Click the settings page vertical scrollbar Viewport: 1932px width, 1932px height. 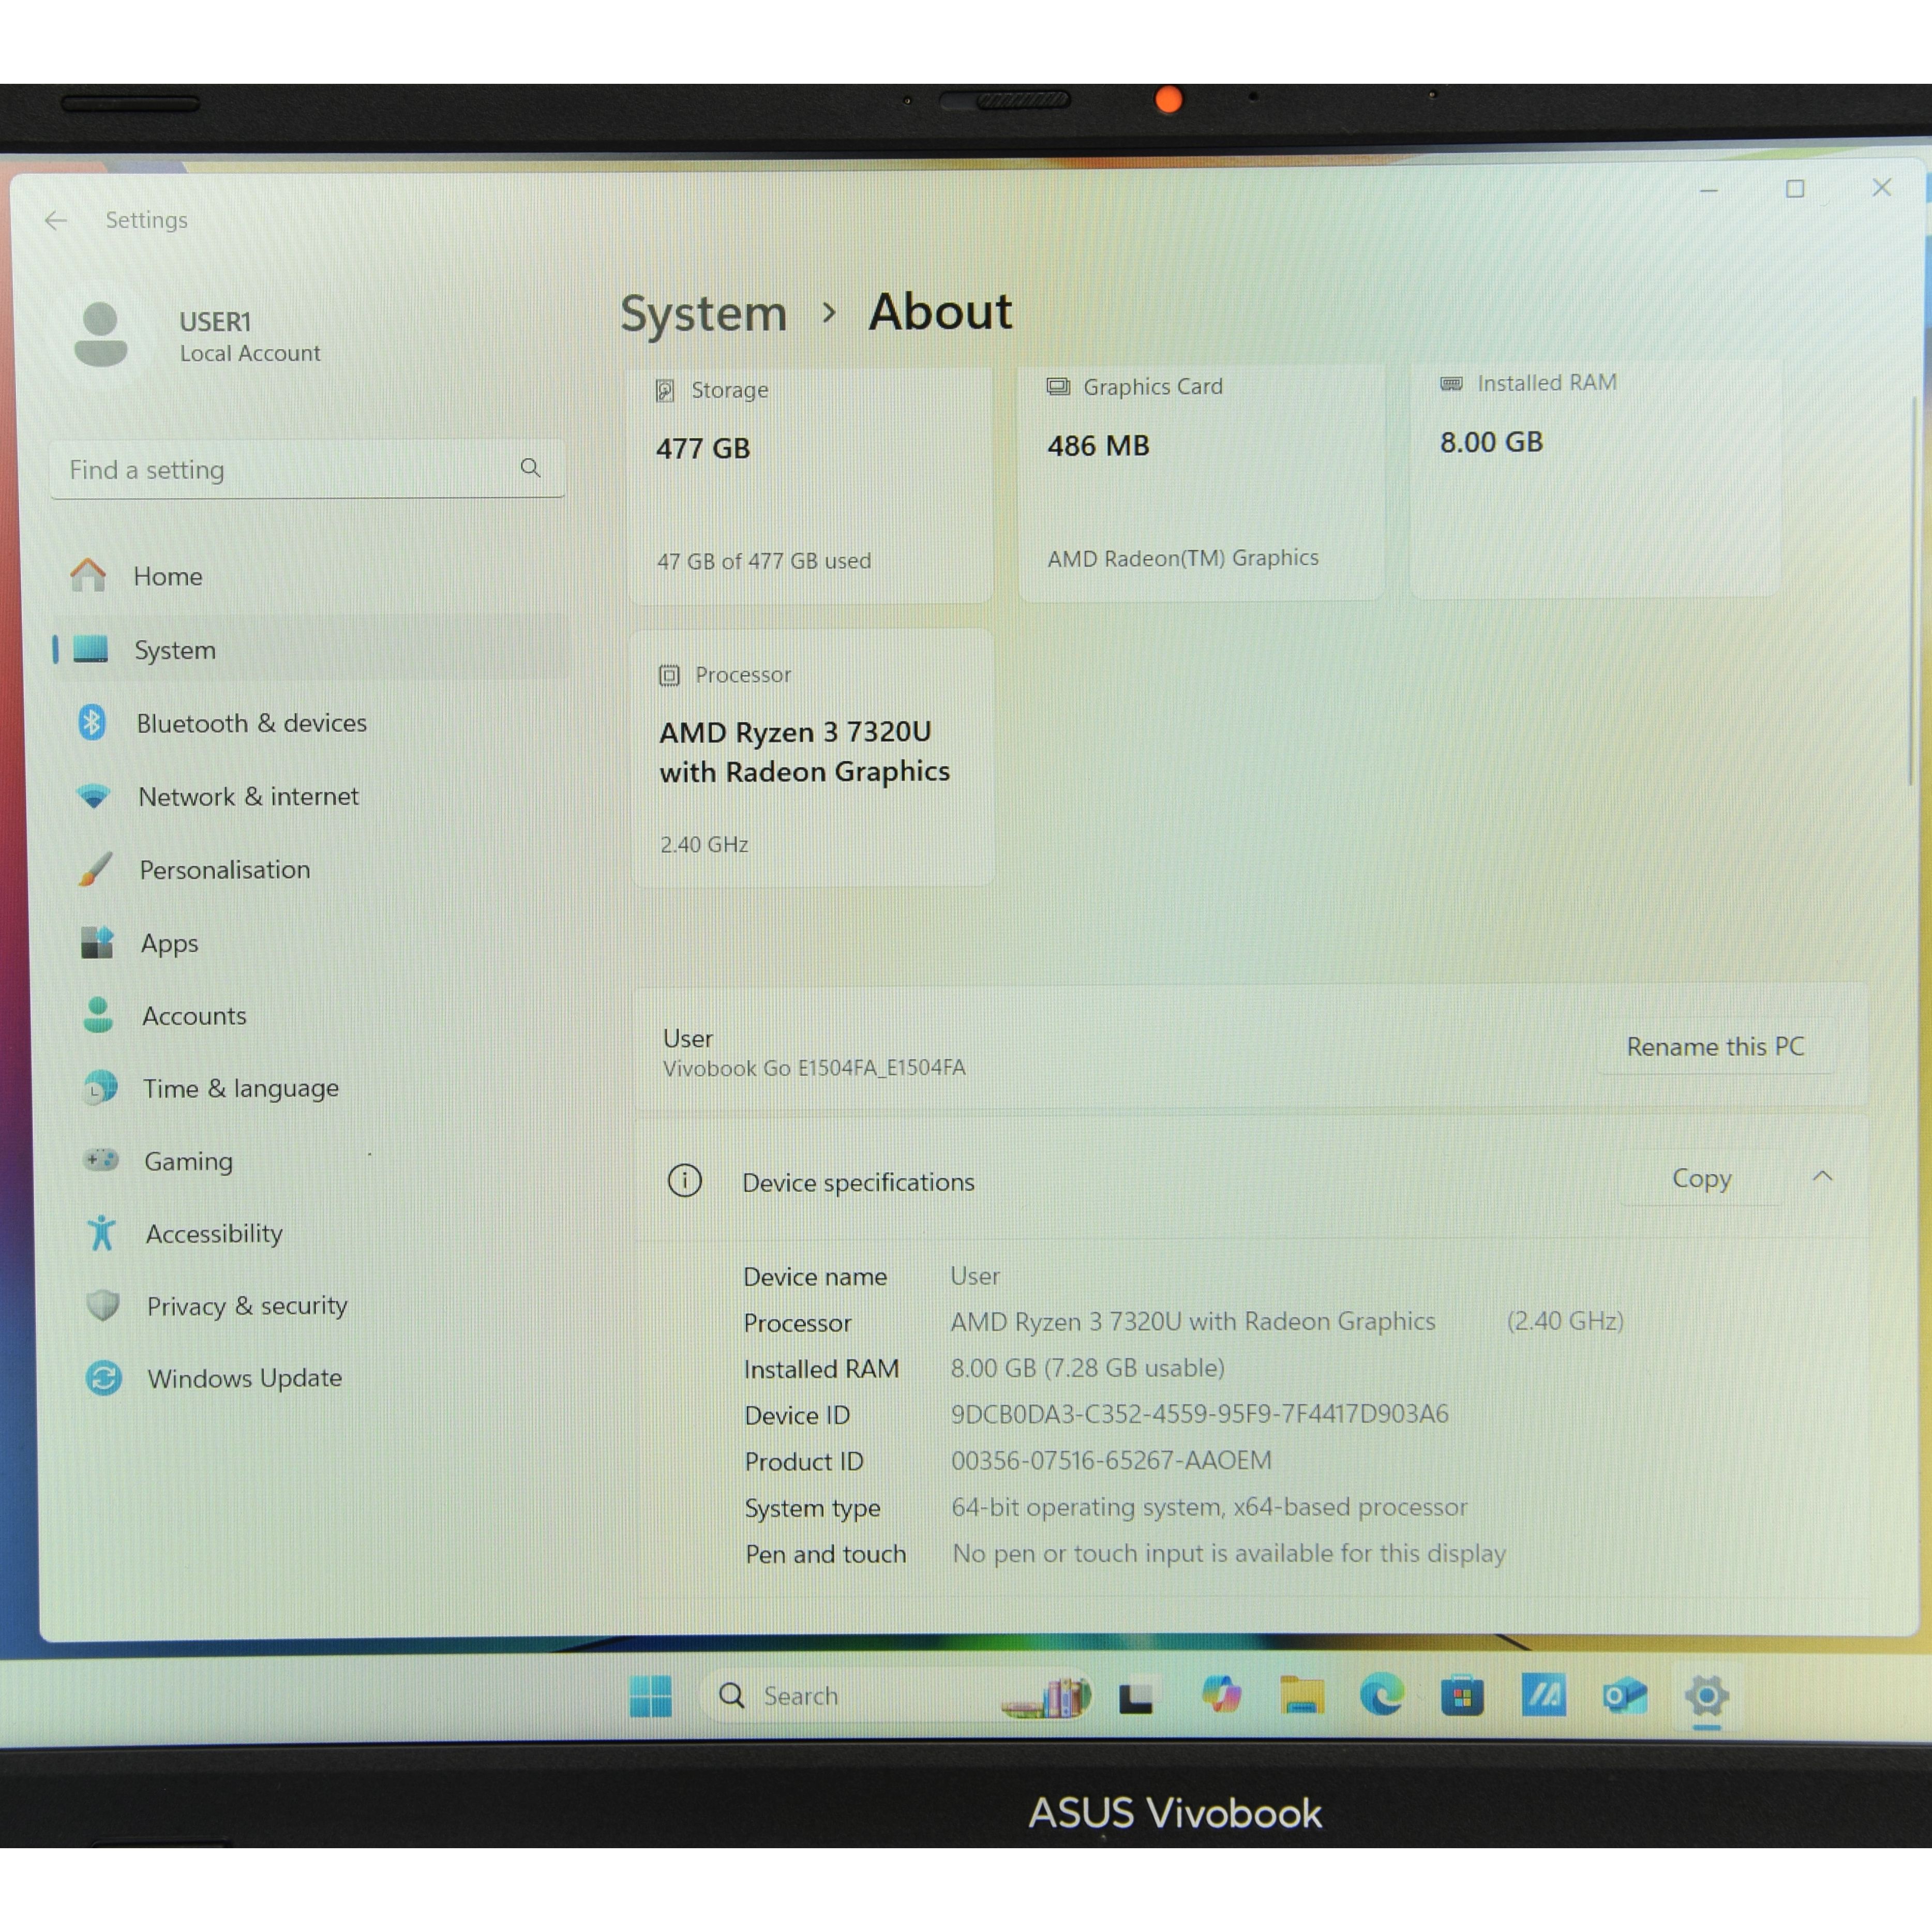click(1913, 590)
